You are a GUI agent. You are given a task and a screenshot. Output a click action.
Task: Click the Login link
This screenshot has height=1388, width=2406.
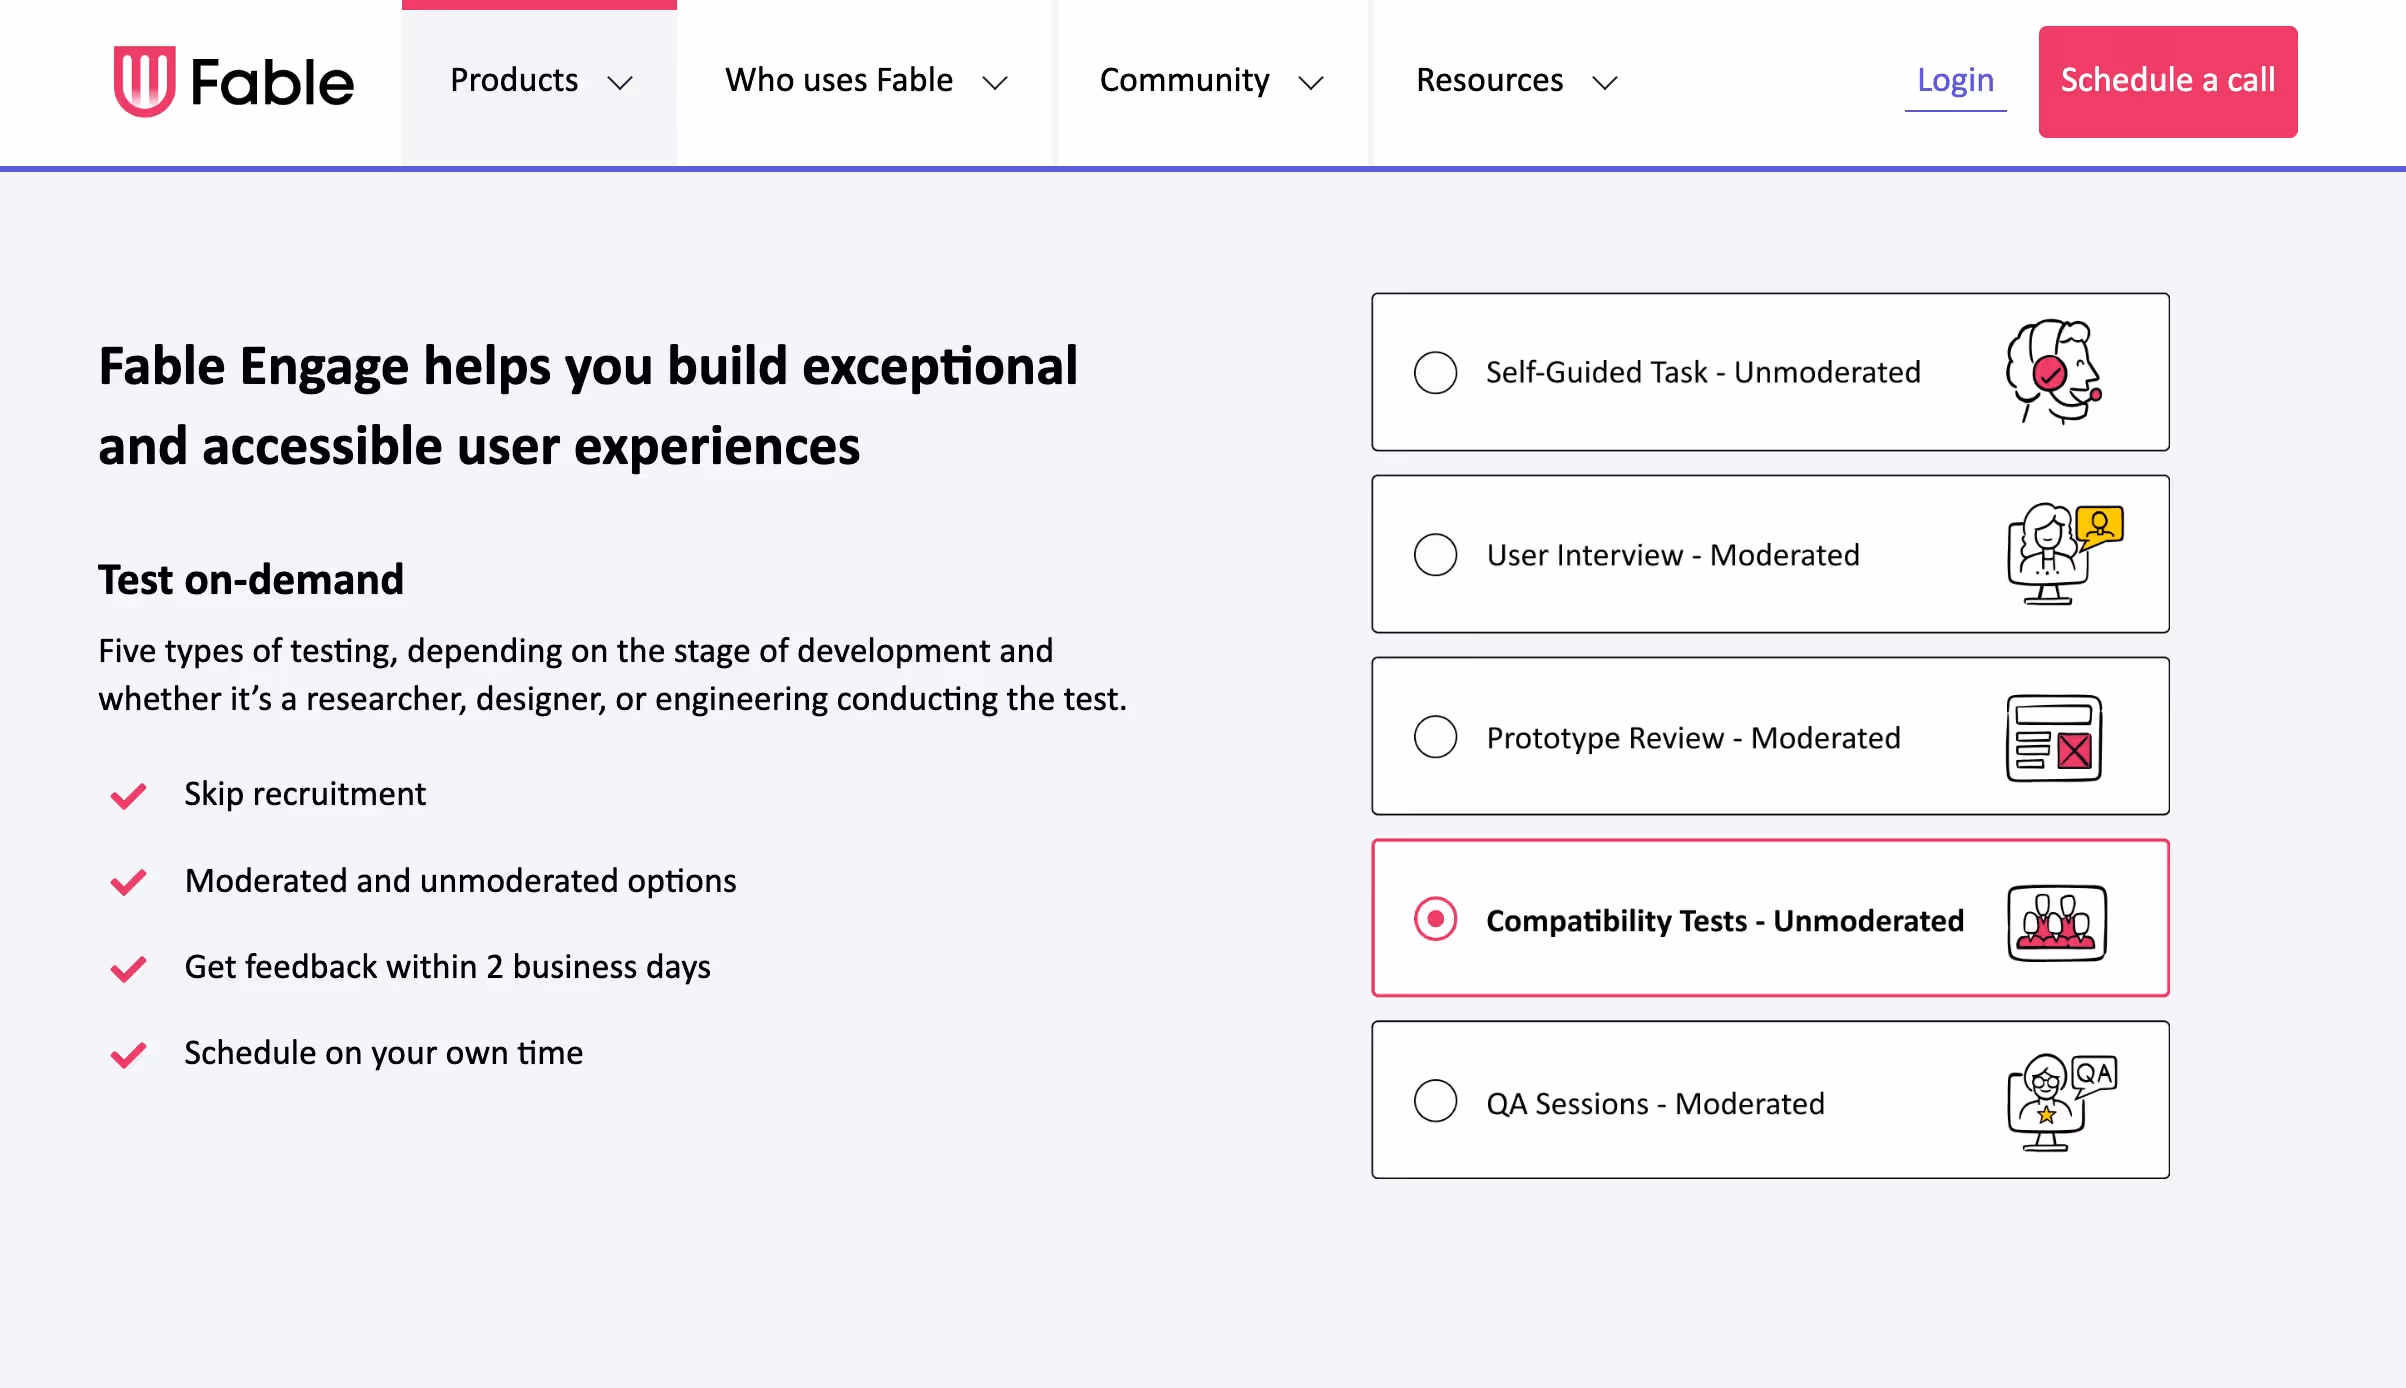[x=1954, y=81]
